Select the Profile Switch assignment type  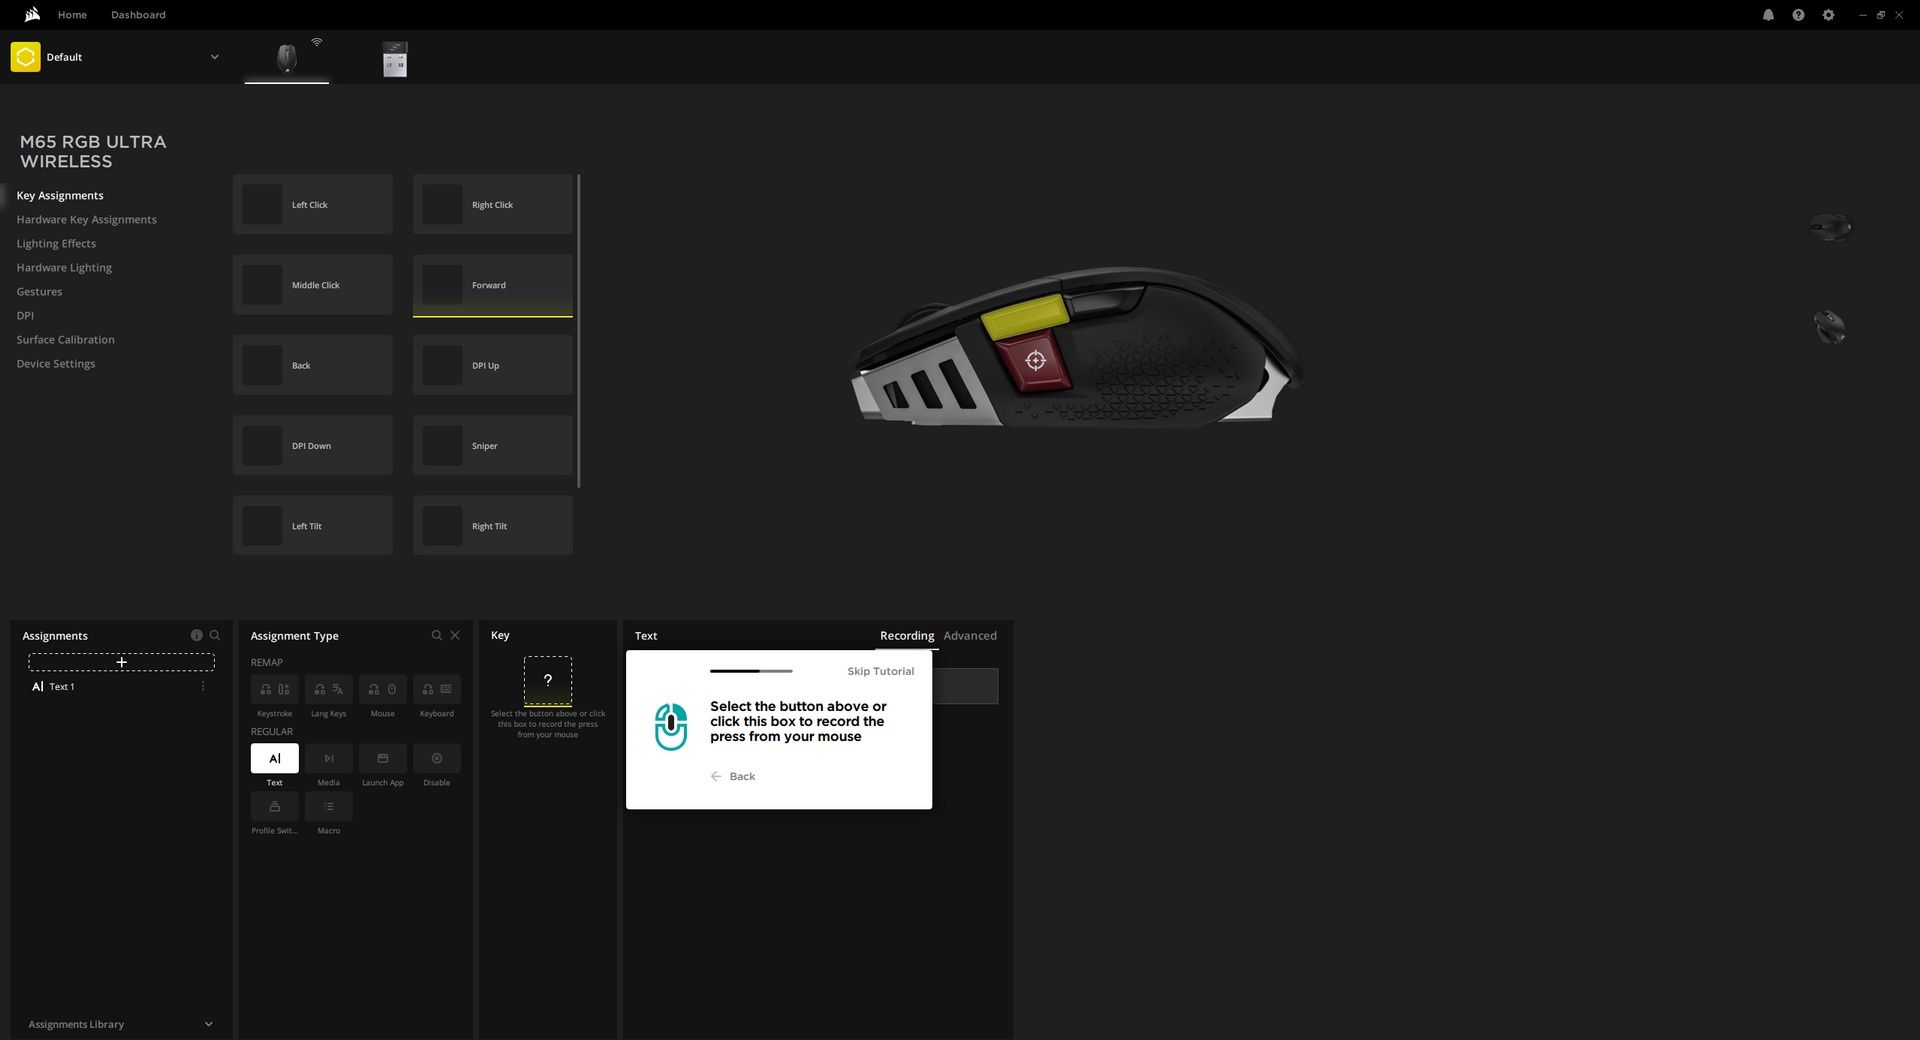[274, 806]
